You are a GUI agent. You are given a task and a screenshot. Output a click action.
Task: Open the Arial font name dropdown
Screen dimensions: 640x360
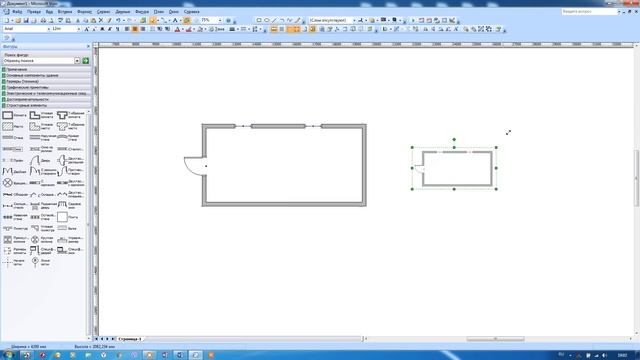click(x=49, y=29)
